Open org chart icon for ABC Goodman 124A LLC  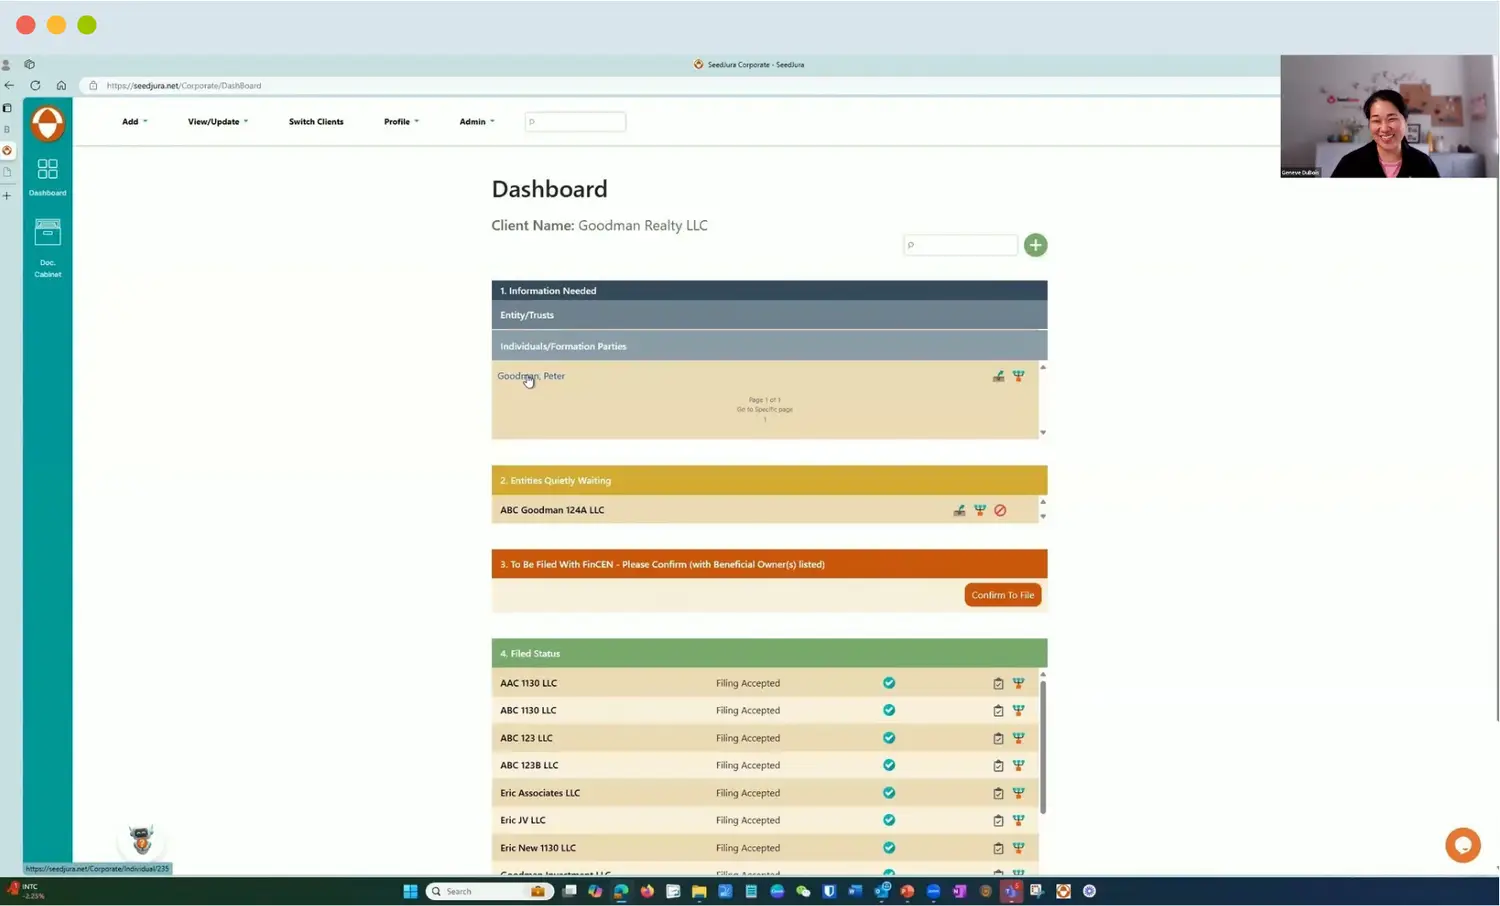point(980,510)
